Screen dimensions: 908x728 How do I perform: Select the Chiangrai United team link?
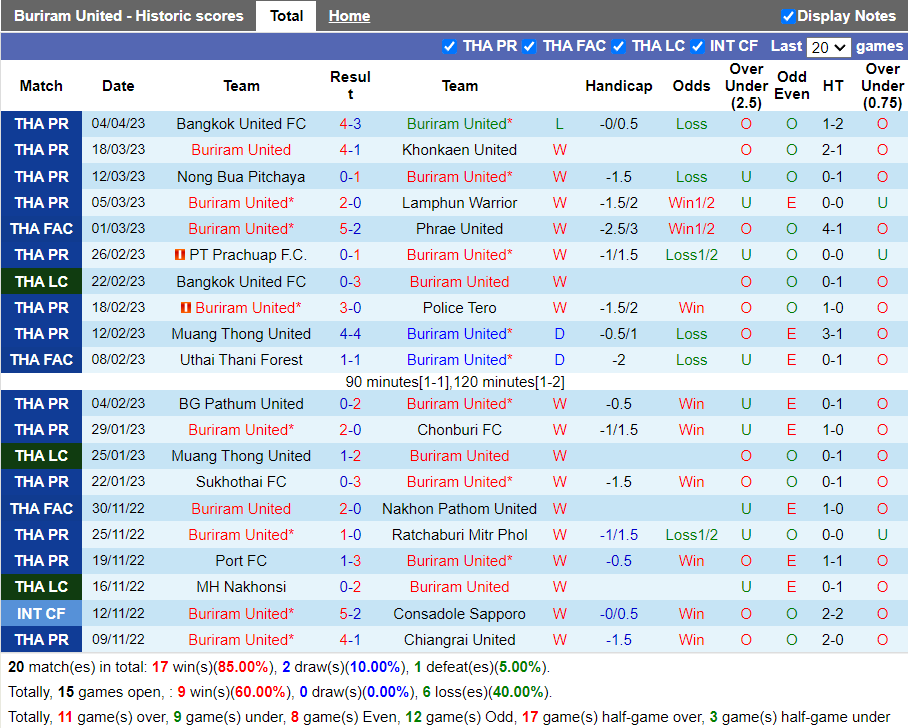click(459, 640)
